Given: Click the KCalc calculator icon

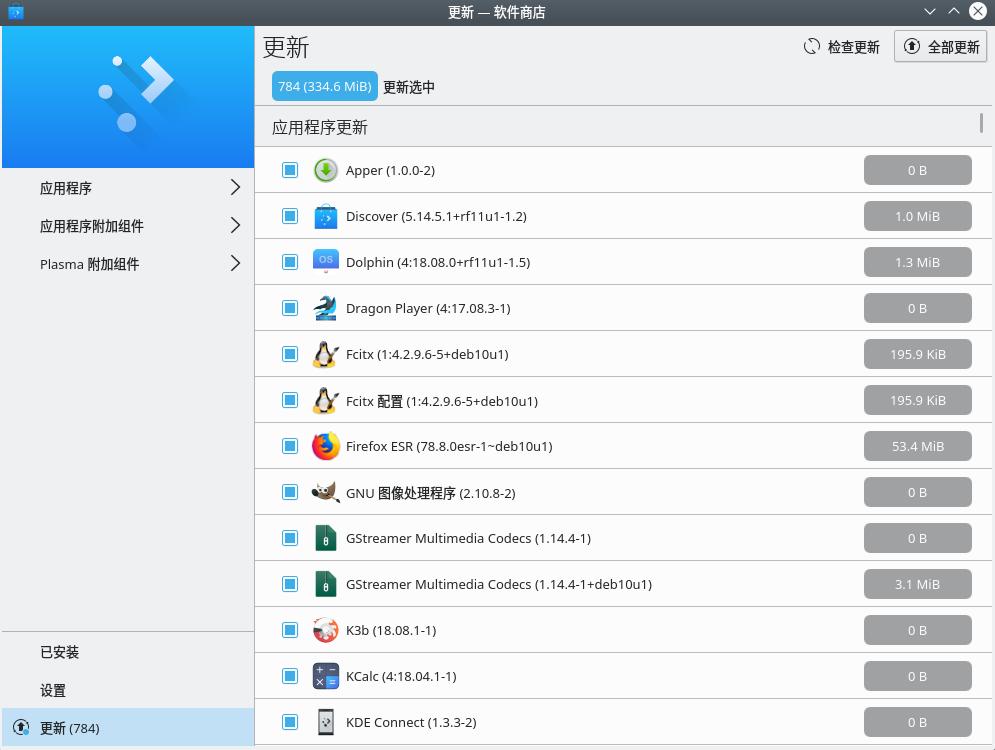Looking at the screenshot, I should (x=326, y=676).
